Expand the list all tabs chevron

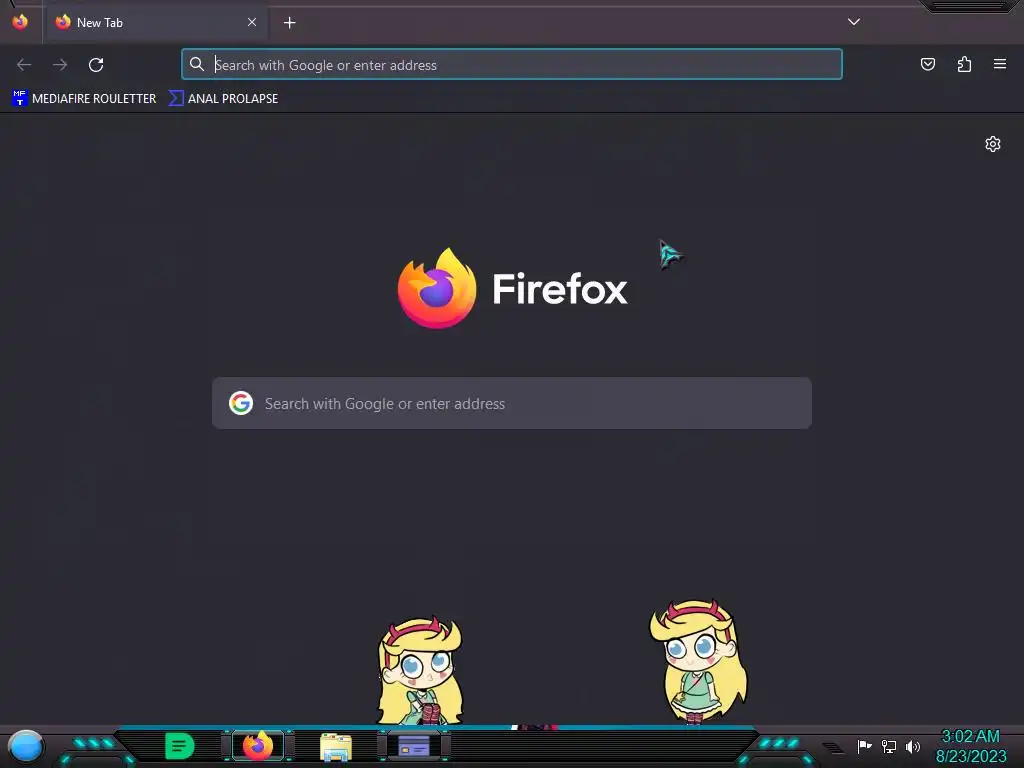tap(854, 22)
